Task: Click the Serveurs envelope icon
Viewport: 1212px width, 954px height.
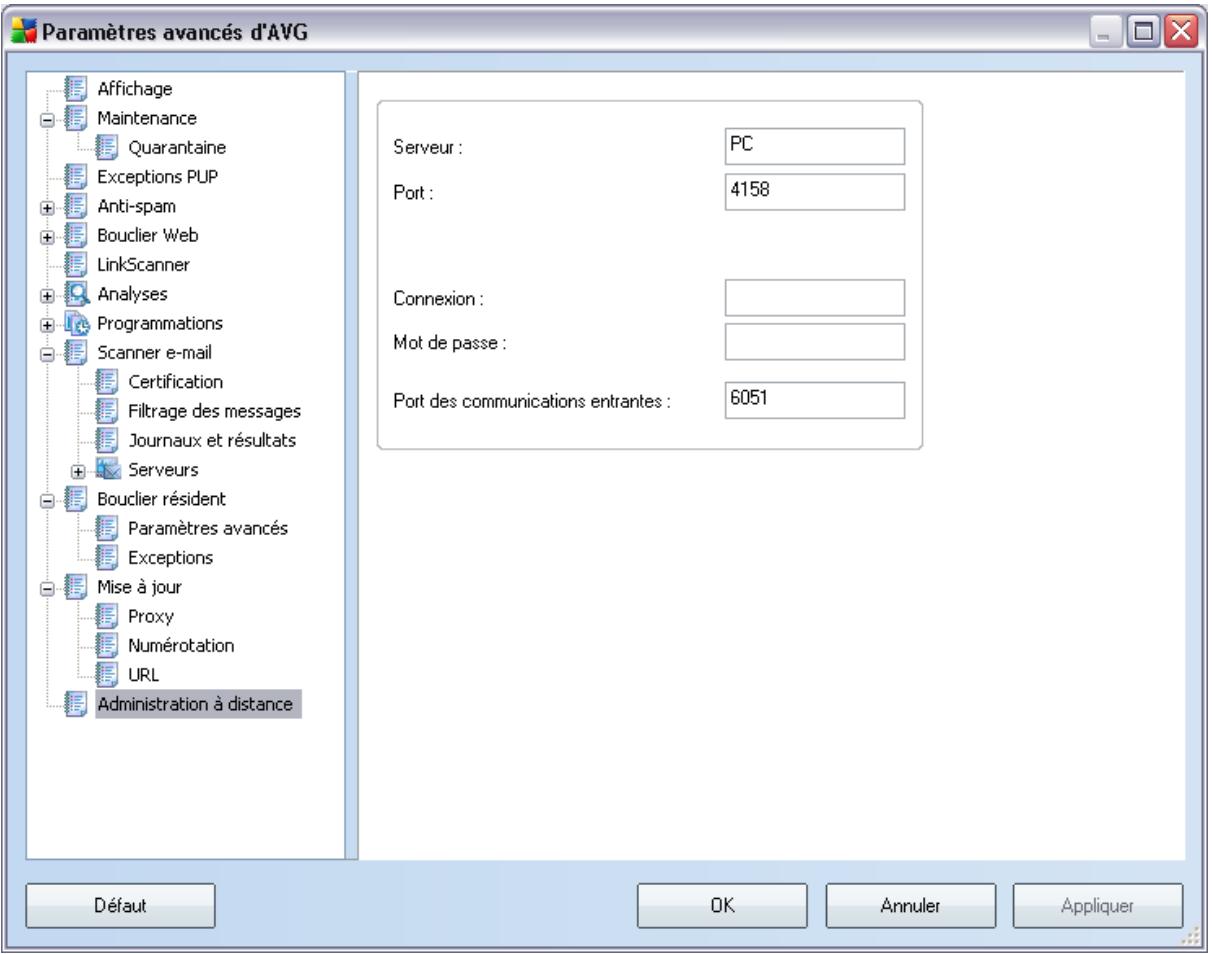Action: coord(107,468)
